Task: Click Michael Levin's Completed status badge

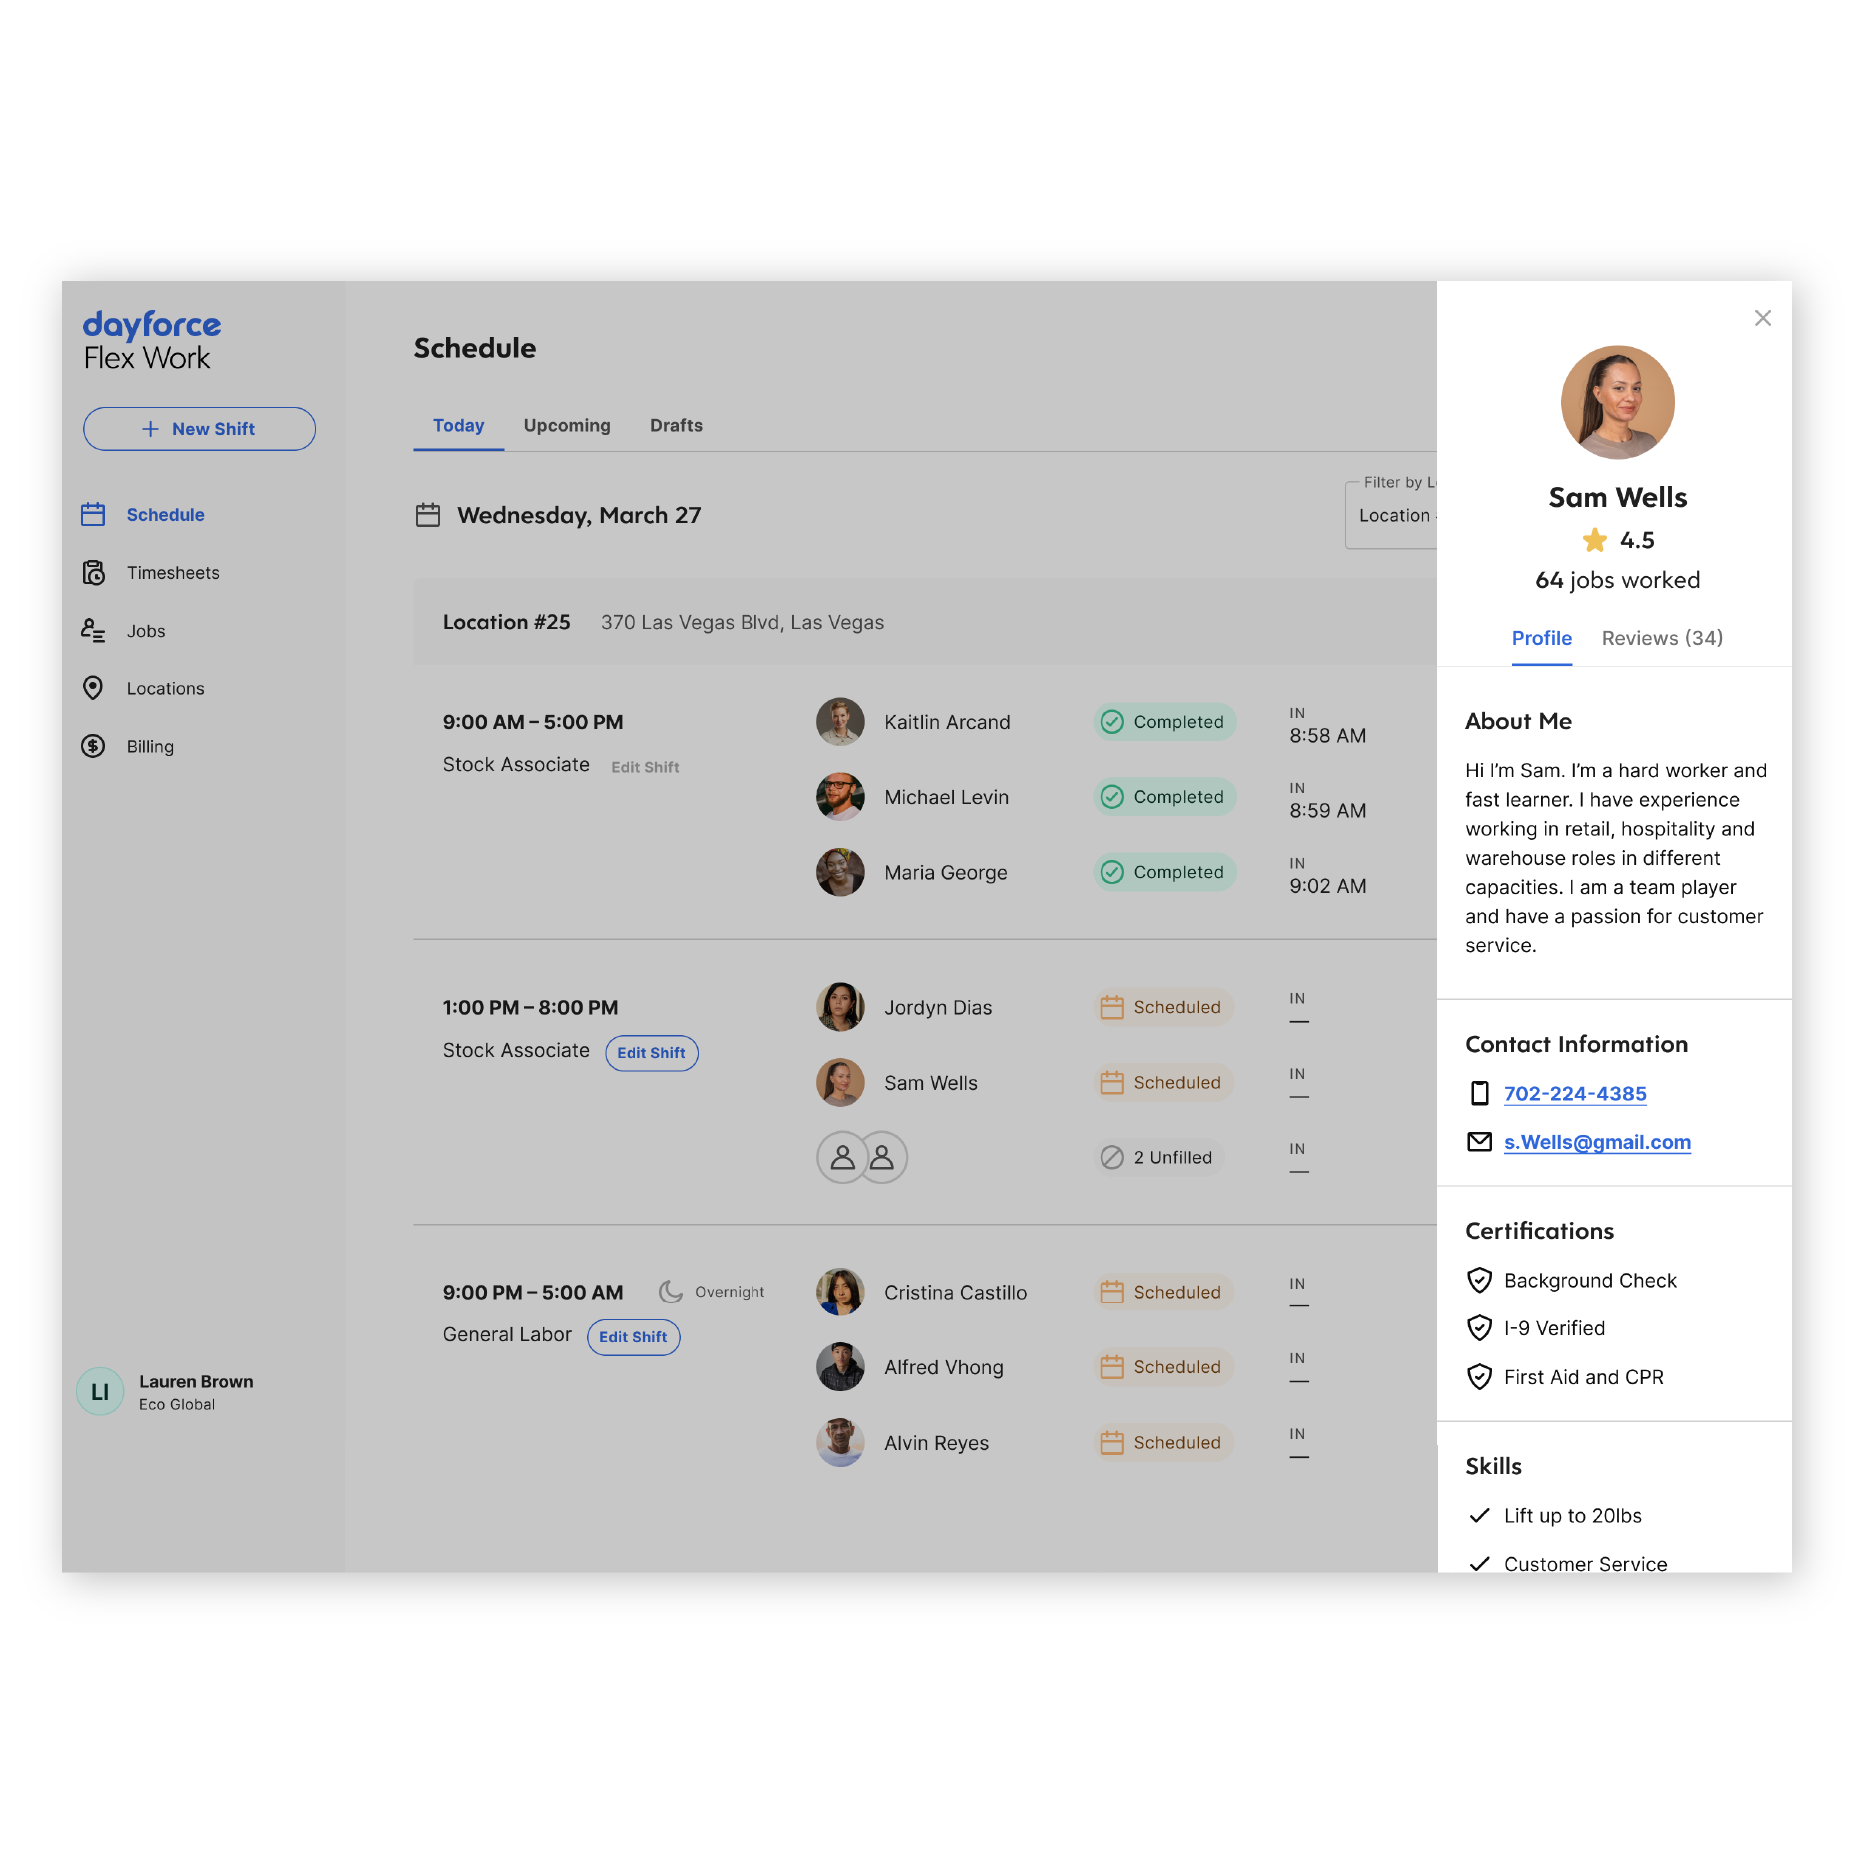Action: 1164,797
